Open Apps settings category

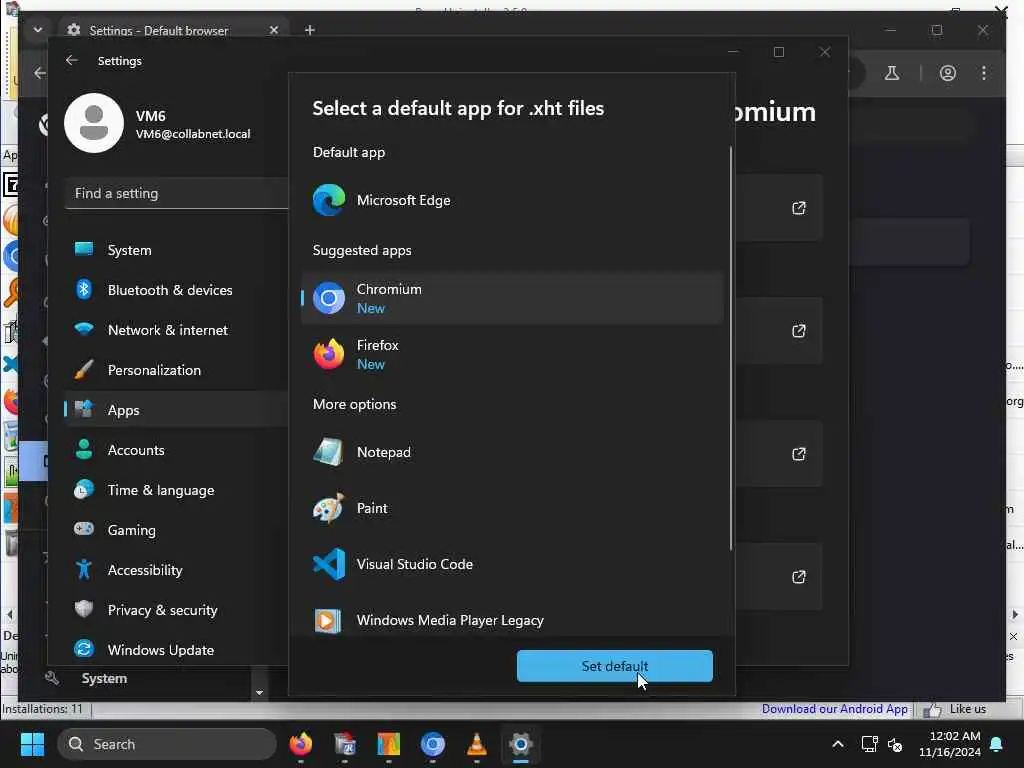click(176, 410)
